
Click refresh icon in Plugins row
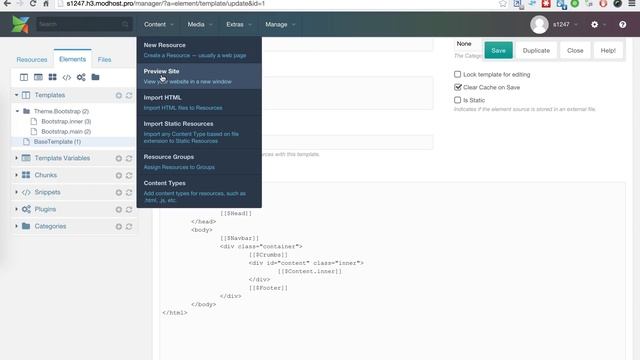point(129,209)
